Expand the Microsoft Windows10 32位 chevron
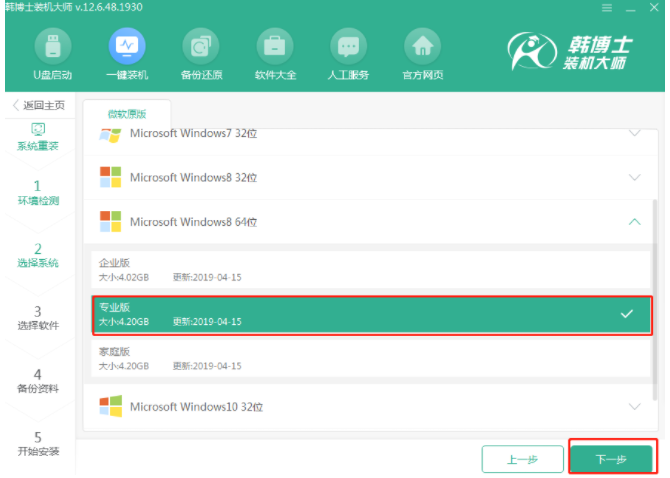Screen dimensions: 670x478 click(634, 406)
